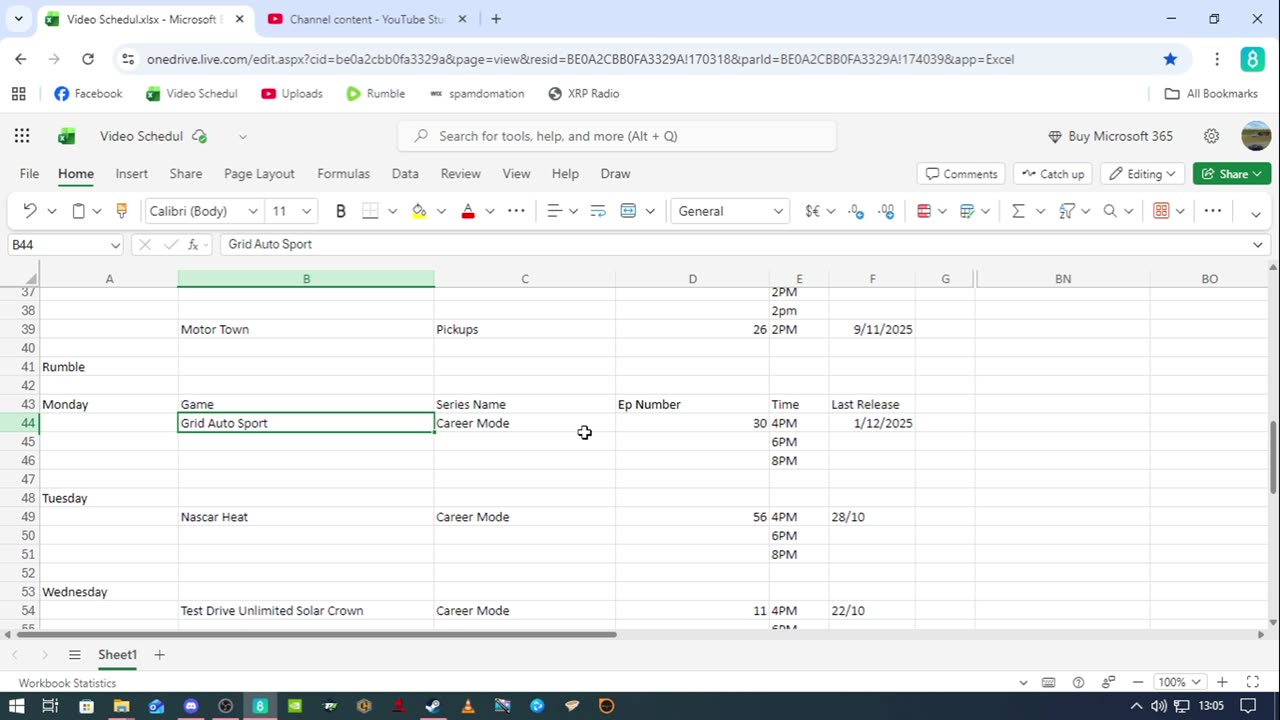Expand the ribbon display options chevron
The height and width of the screenshot is (720, 1280).
click(x=1256, y=213)
